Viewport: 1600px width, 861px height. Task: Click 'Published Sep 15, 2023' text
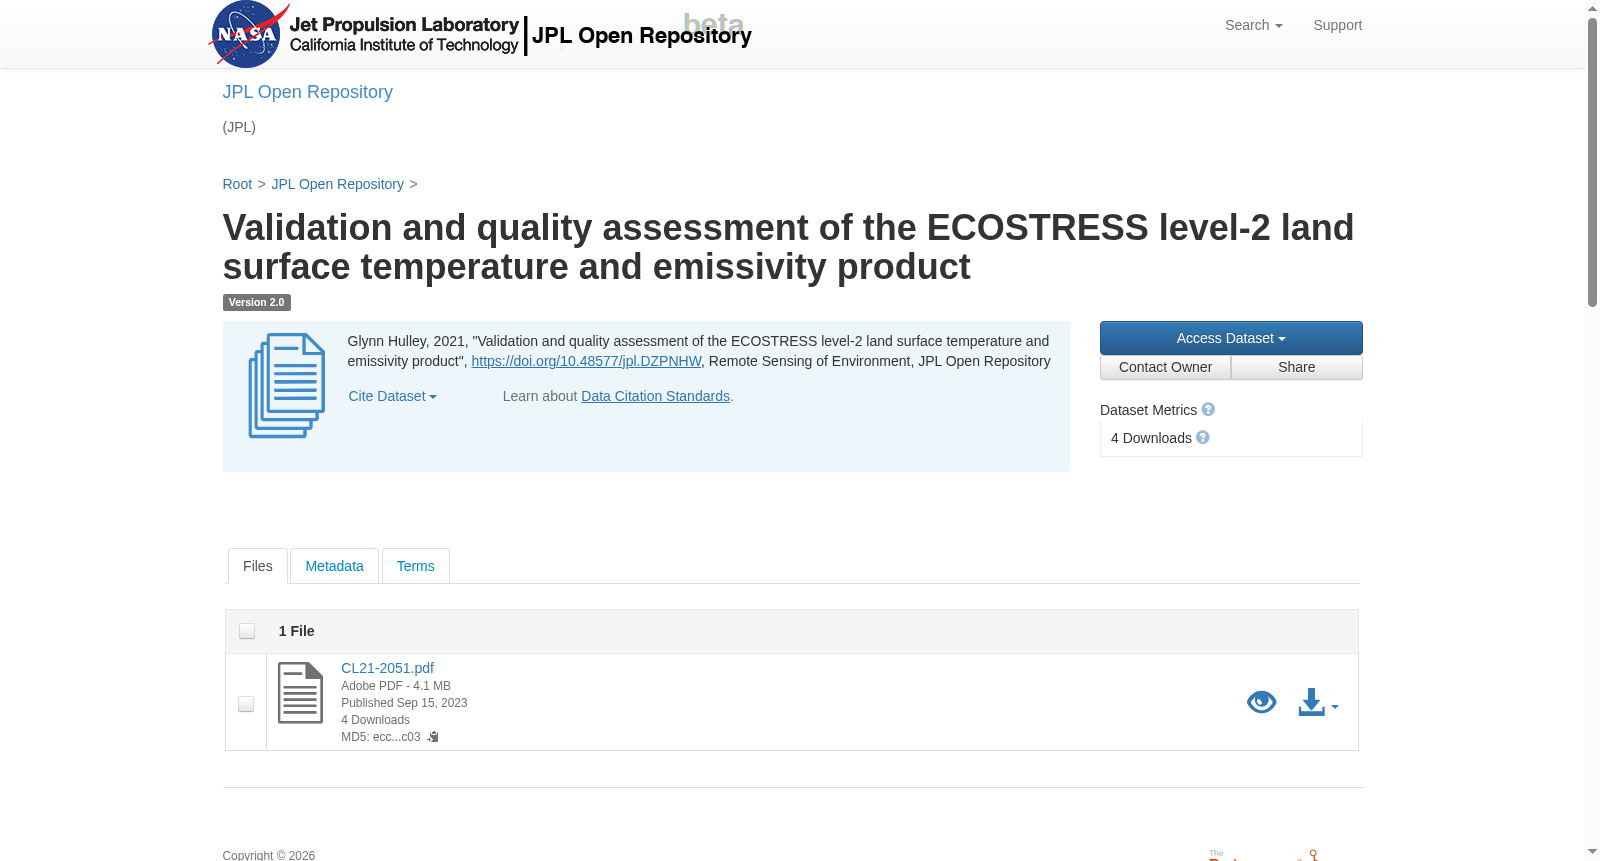pyautogui.click(x=404, y=703)
